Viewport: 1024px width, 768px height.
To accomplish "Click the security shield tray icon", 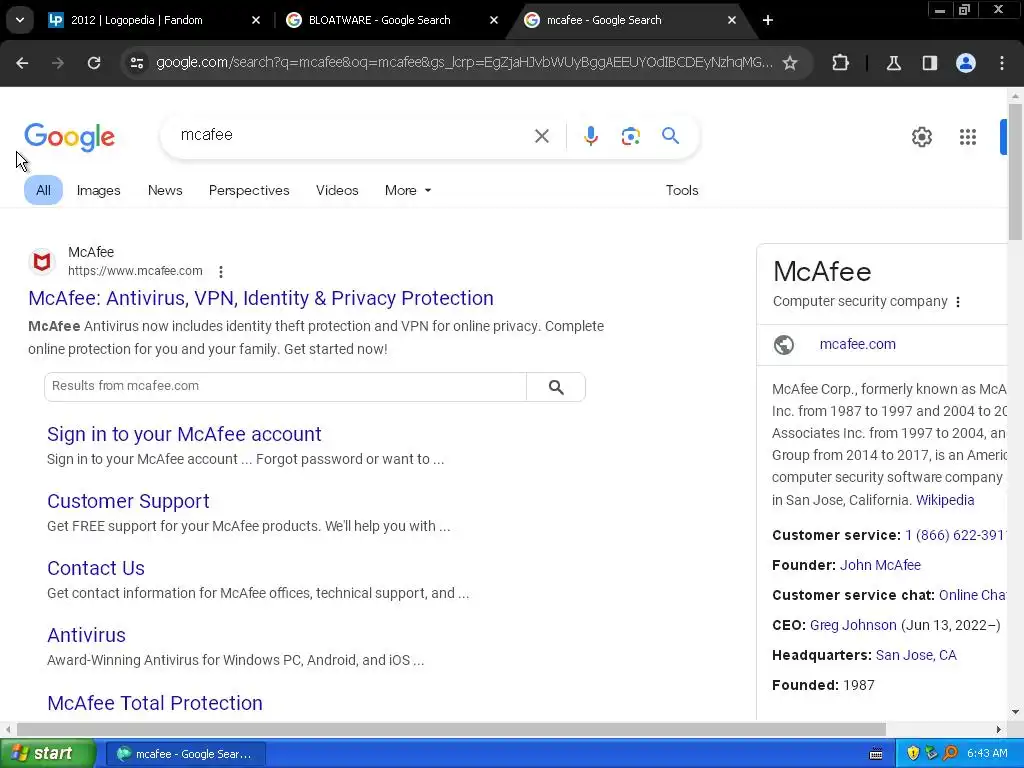I will tap(913, 754).
